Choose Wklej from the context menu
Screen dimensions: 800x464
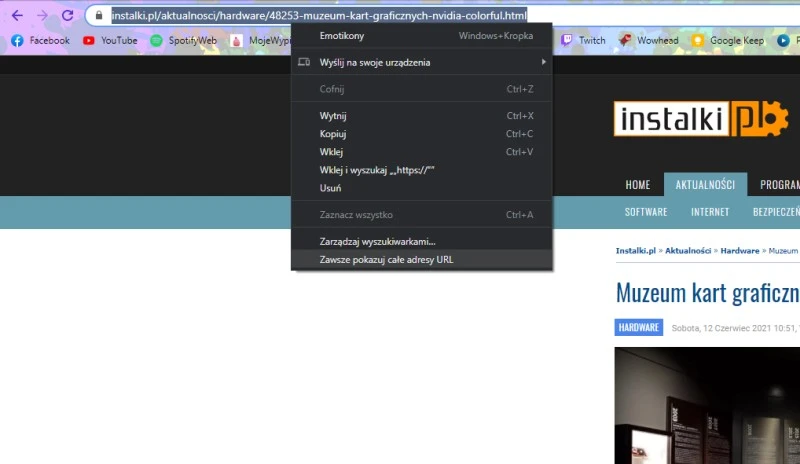coord(421,152)
